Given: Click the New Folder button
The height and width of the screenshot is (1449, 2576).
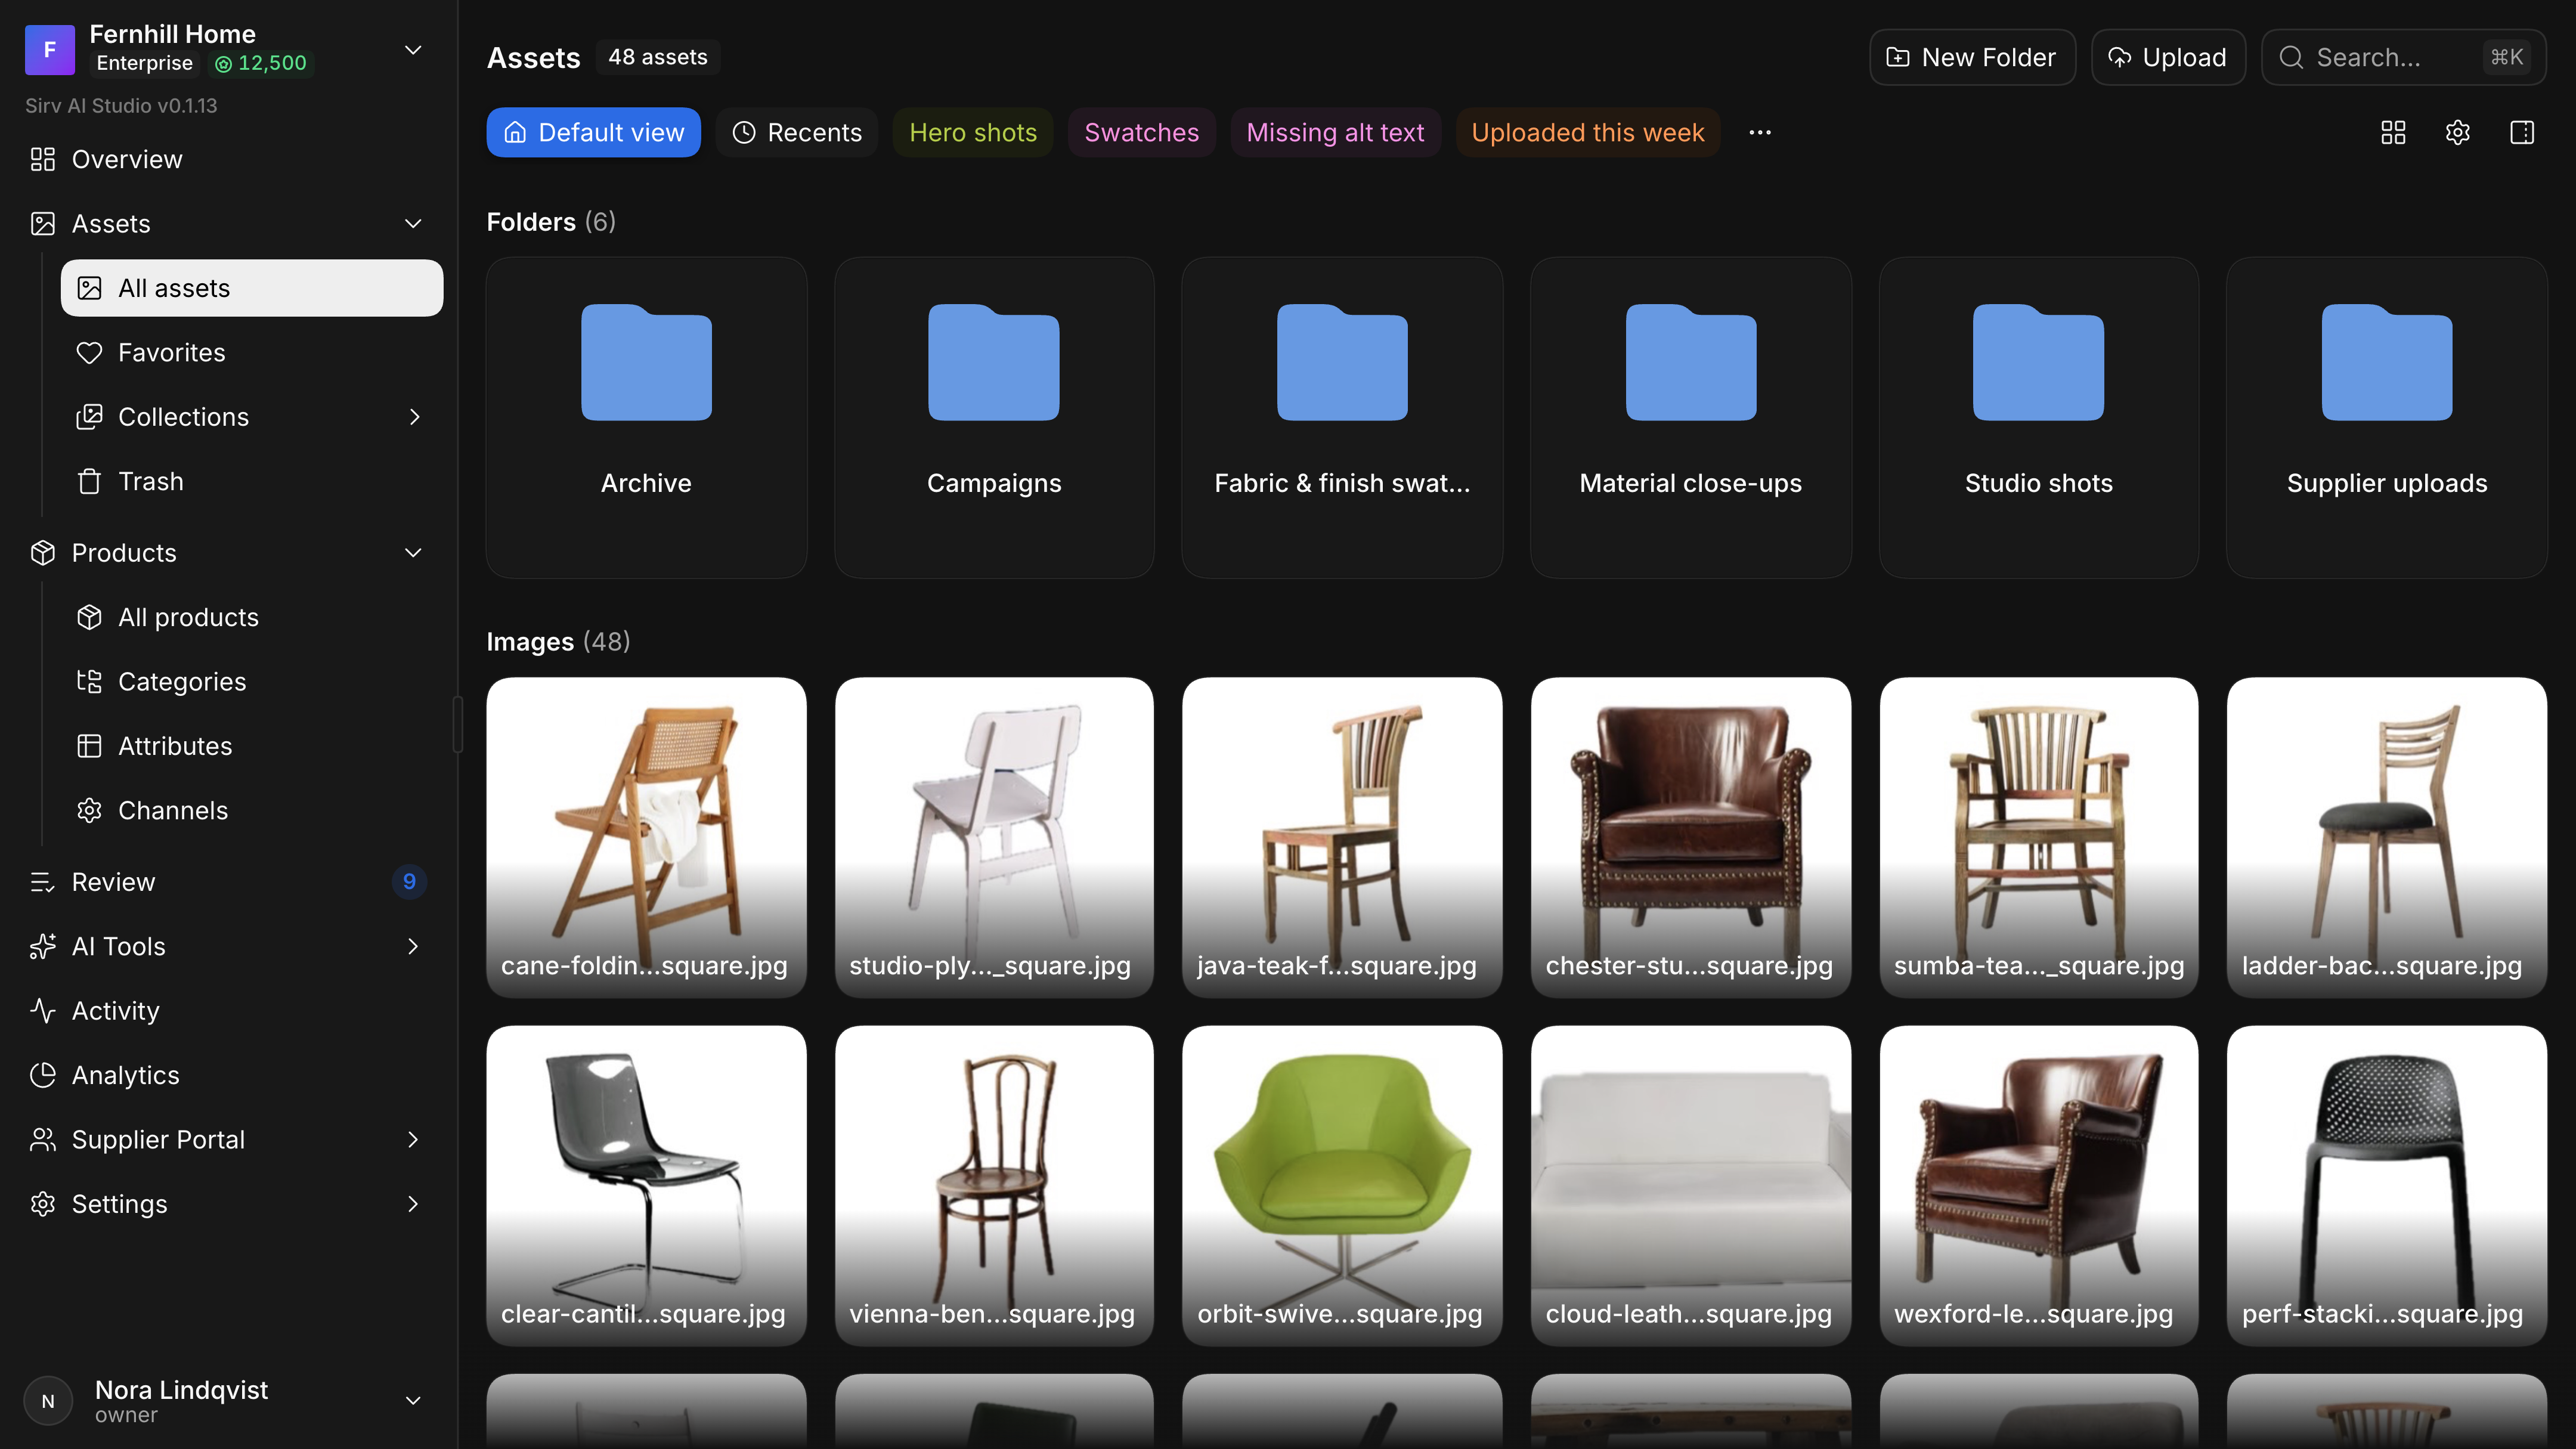Looking at the screenshot, I should click(x=1972, y=57).
